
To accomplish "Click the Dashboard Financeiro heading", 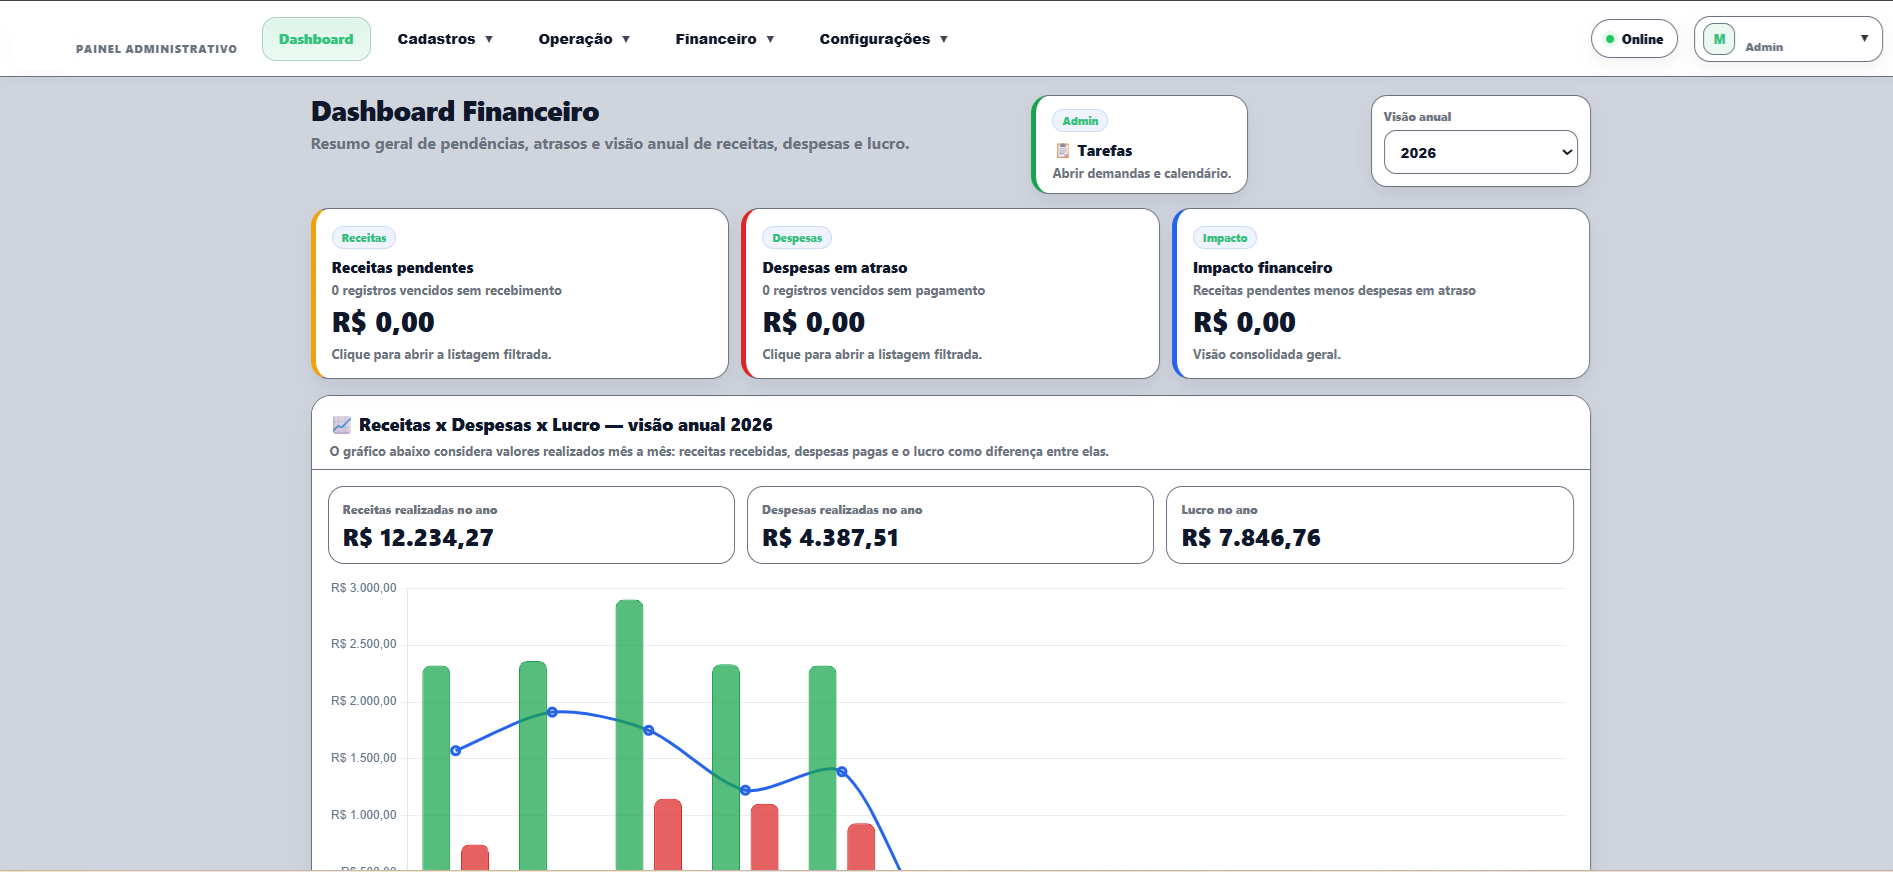I will click(x=455, y=111).
